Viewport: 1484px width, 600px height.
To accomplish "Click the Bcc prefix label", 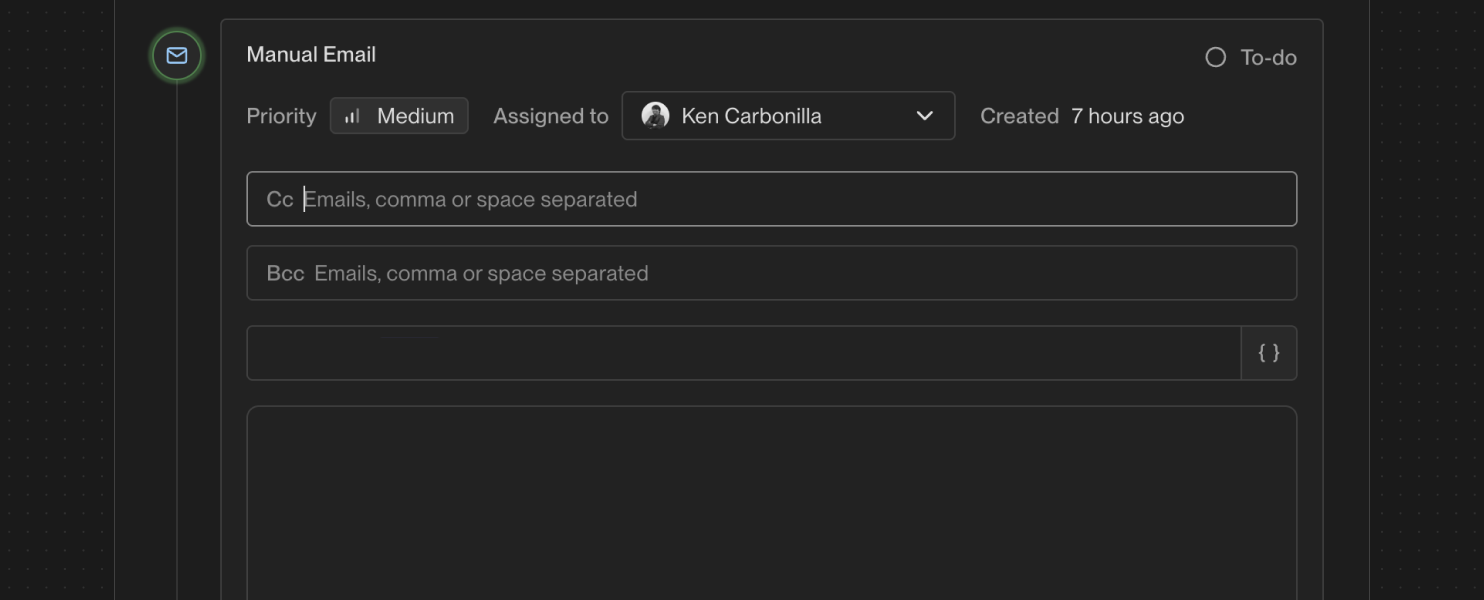I will [x=285, y=273].
